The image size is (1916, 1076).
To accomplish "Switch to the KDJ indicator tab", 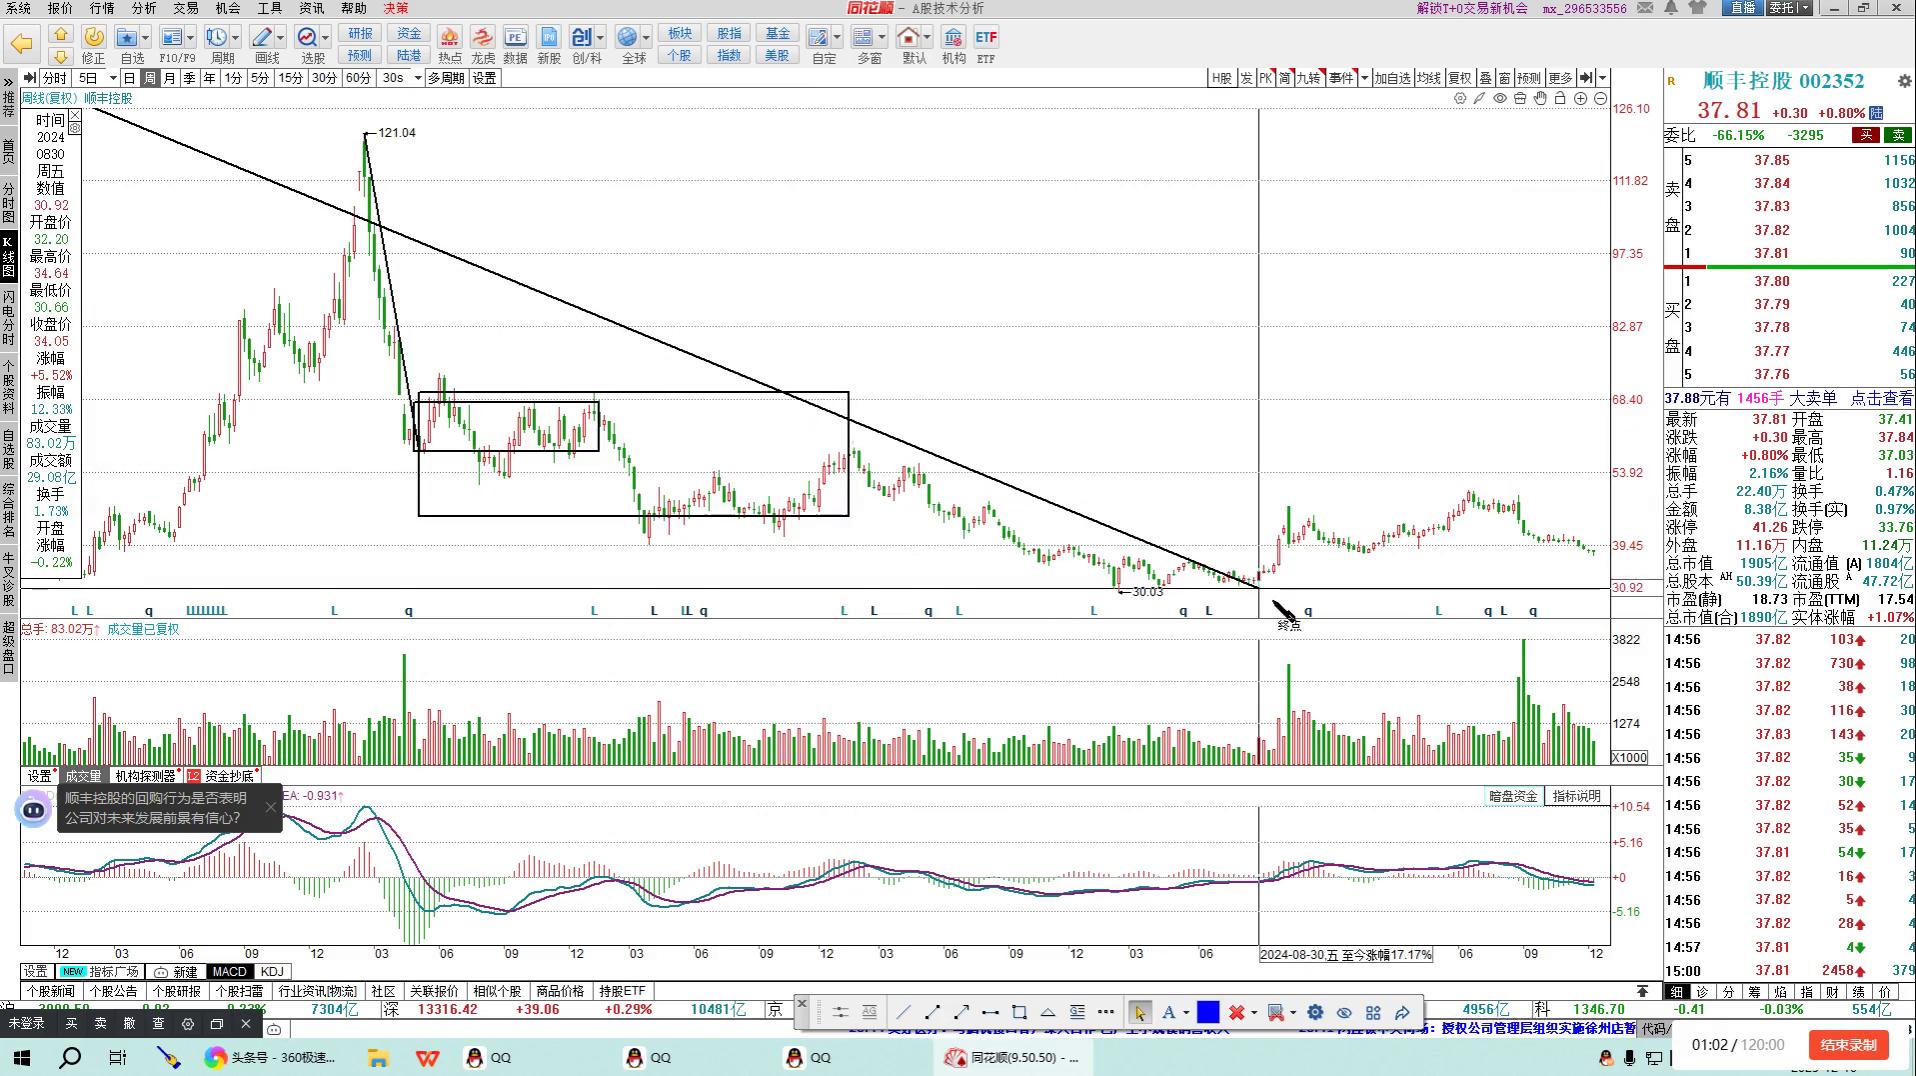I will [x=272, y=971].
